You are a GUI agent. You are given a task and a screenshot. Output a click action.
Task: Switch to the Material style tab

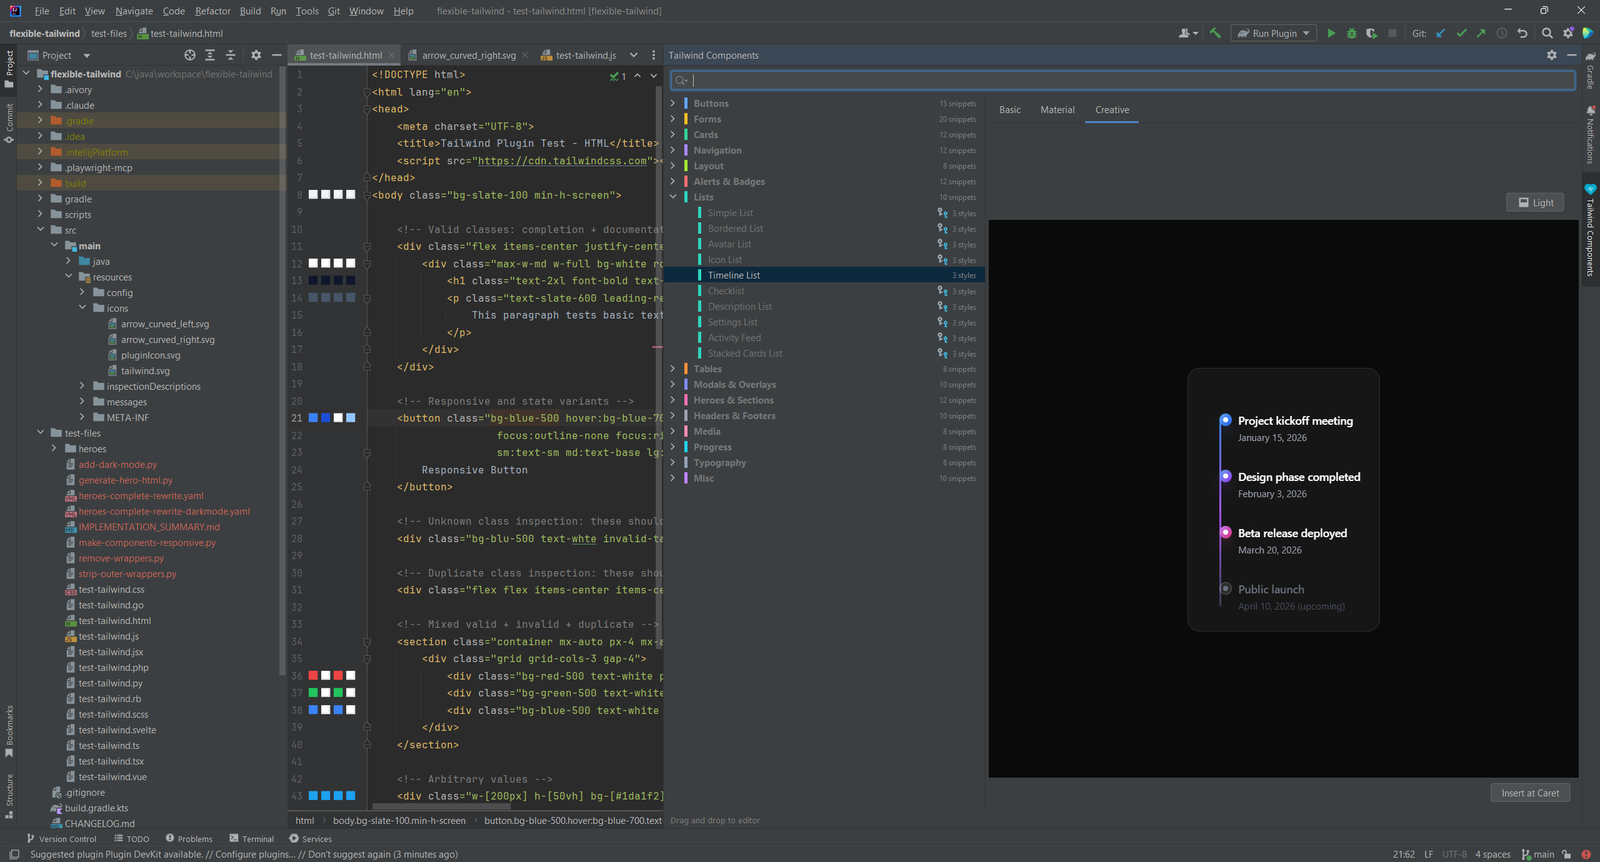click(x=1057, y=110)
